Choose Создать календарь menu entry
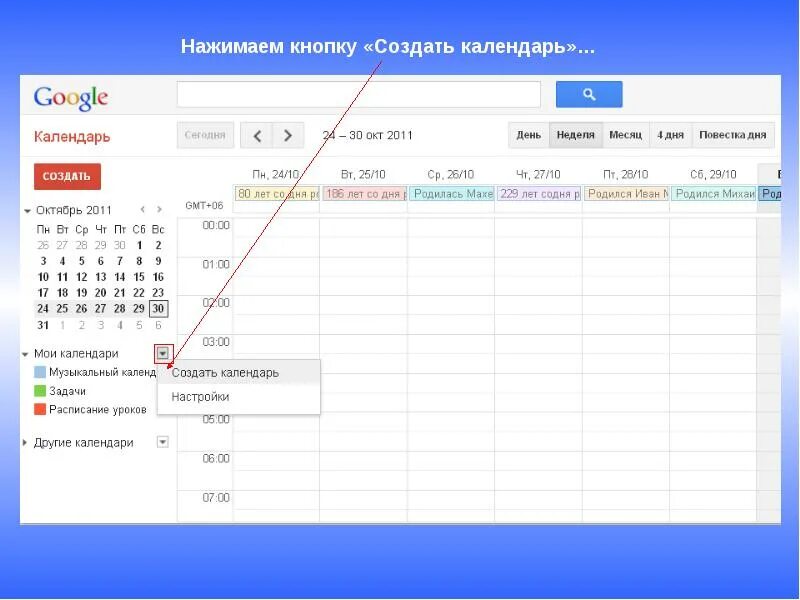The width and height of the screenshot is (800, 600). [x=239, y=373]
